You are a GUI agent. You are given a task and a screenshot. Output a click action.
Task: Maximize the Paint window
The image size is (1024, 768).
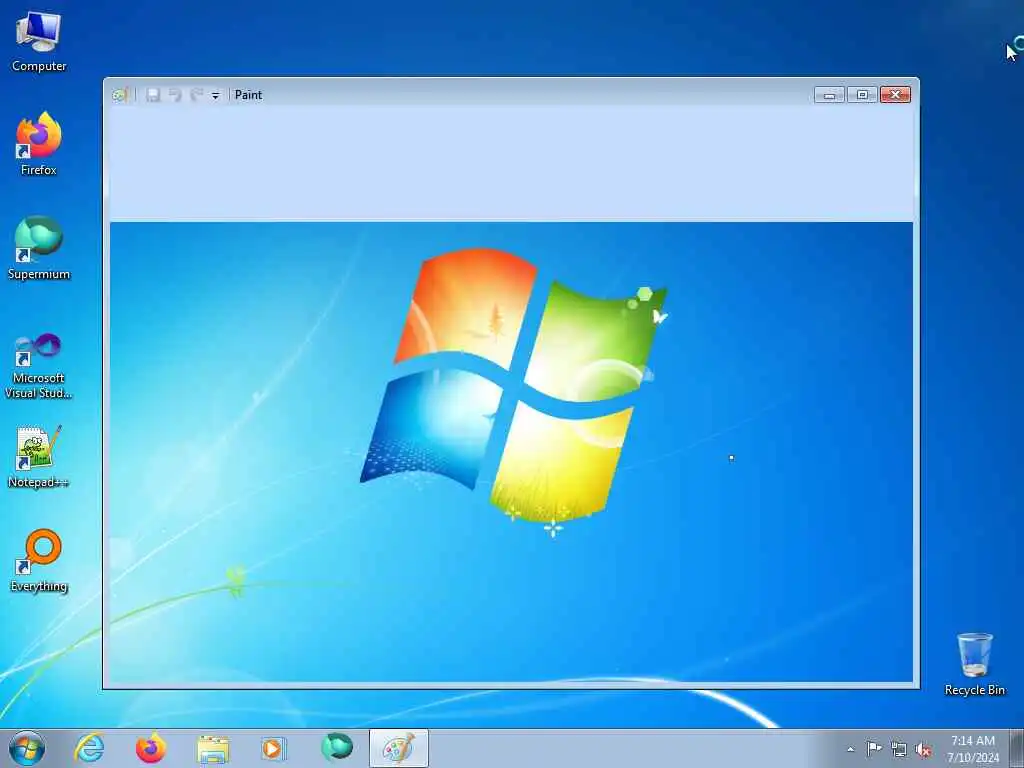pos(862,95)
